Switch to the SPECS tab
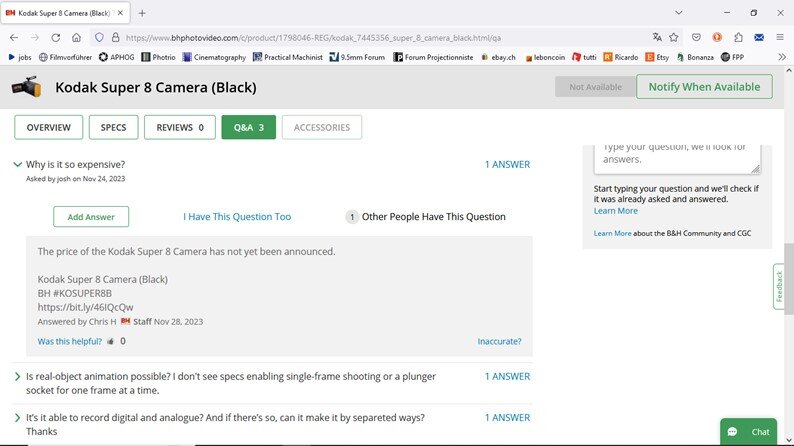The width and height of the screenshot is (794, 446). 114,127
